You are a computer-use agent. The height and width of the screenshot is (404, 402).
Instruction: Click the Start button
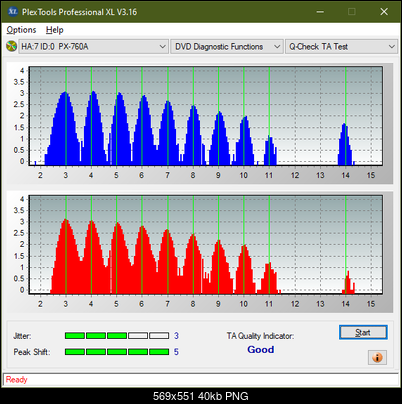[x=363, y=332]
